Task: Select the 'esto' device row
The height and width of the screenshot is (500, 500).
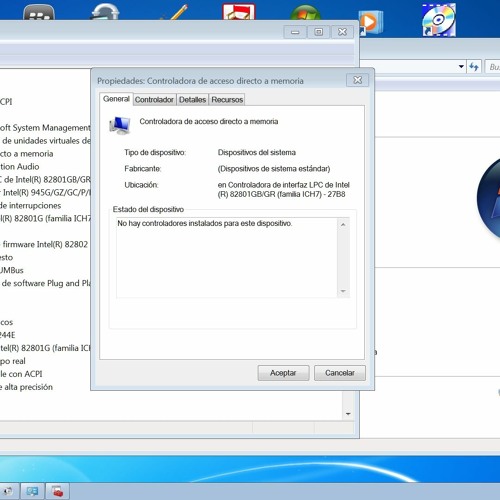Action: tap(6, 257)
